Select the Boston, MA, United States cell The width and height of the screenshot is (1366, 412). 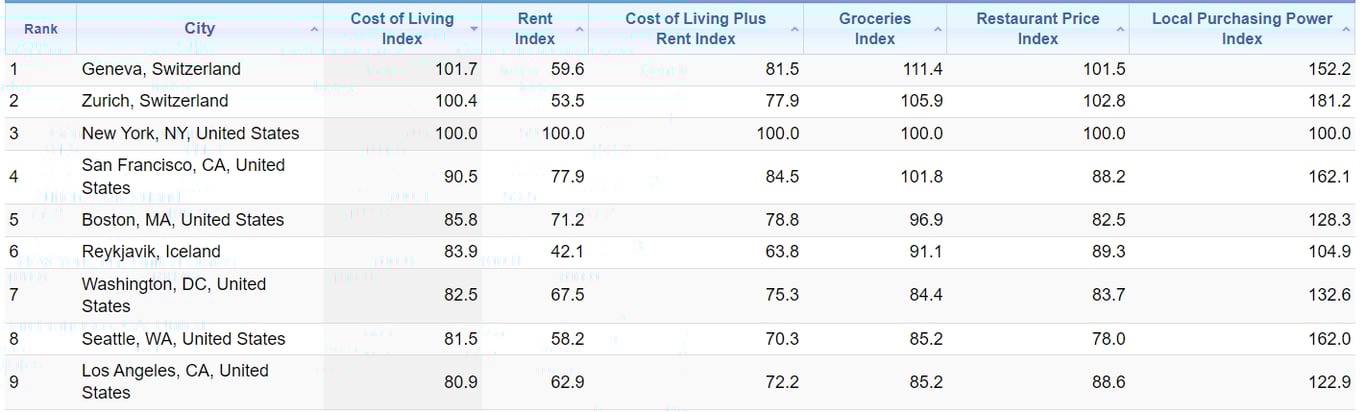(183, 220)
